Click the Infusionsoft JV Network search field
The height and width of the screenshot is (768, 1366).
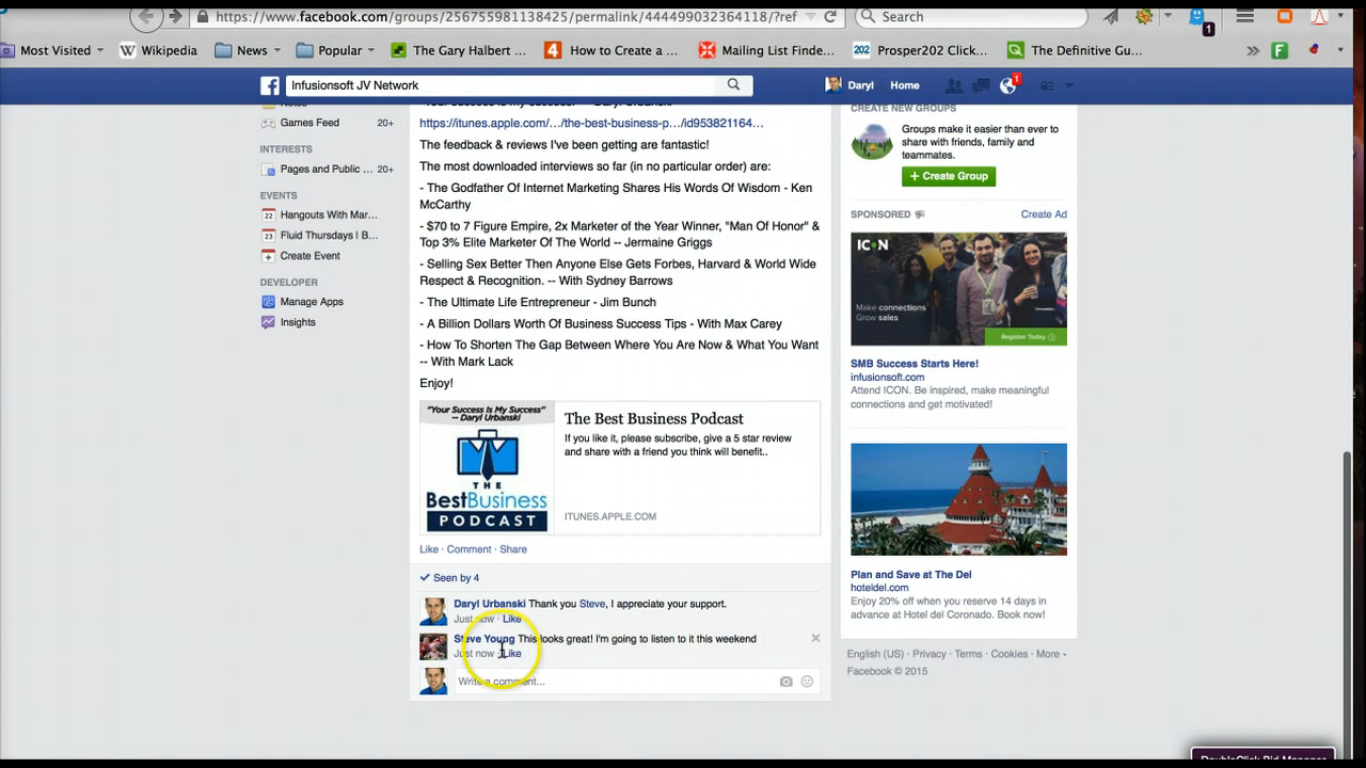(500, 86)
